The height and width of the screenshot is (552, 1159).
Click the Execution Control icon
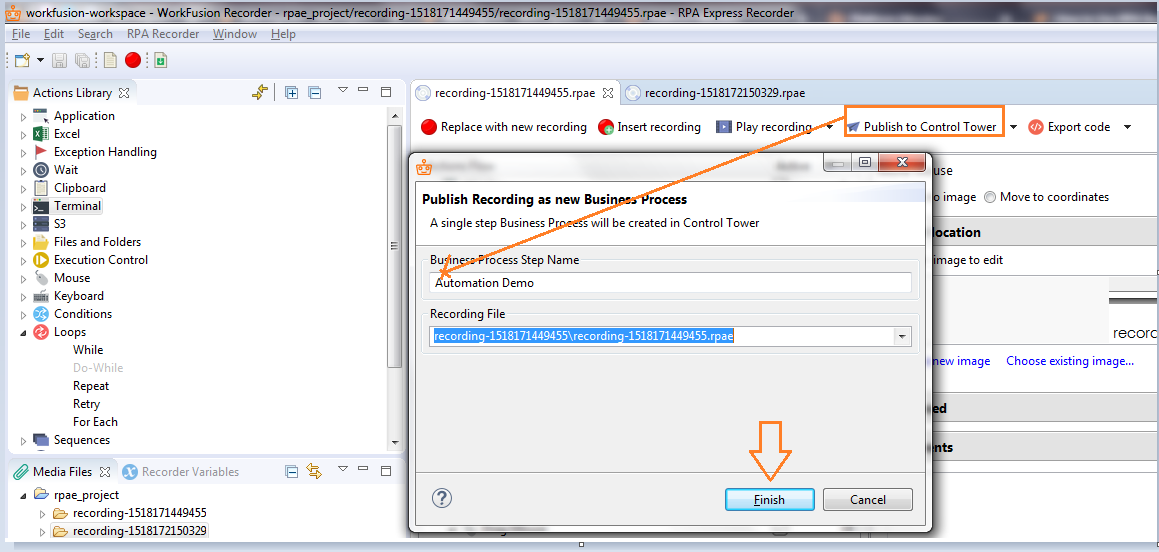tap(41, 260)
